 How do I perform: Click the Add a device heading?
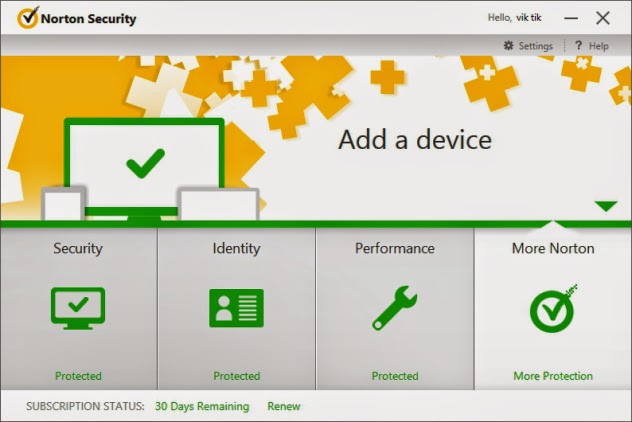pos(415,140)
